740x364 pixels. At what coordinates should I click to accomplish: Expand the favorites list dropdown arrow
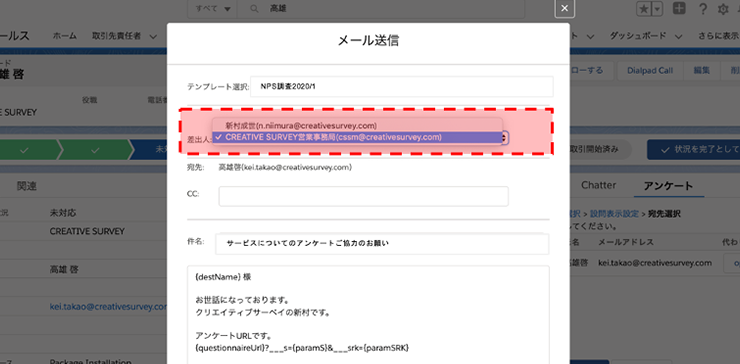click(x=657, y=9)
